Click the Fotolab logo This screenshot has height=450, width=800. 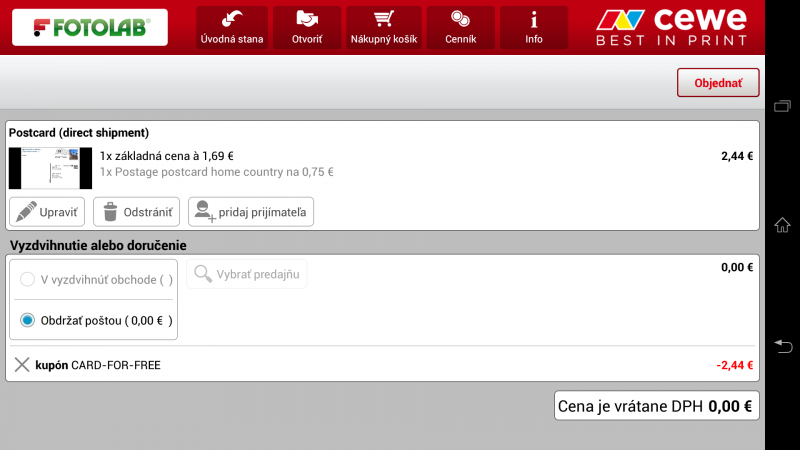click(90, 27)
